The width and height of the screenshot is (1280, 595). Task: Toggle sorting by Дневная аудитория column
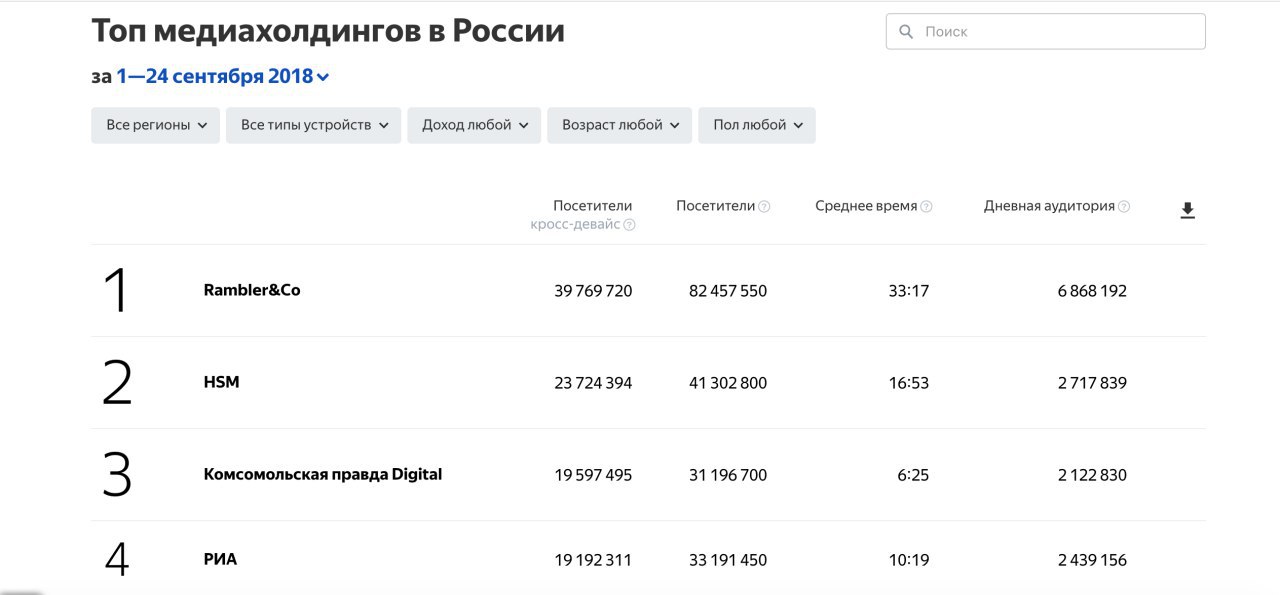coord(1050,206)
